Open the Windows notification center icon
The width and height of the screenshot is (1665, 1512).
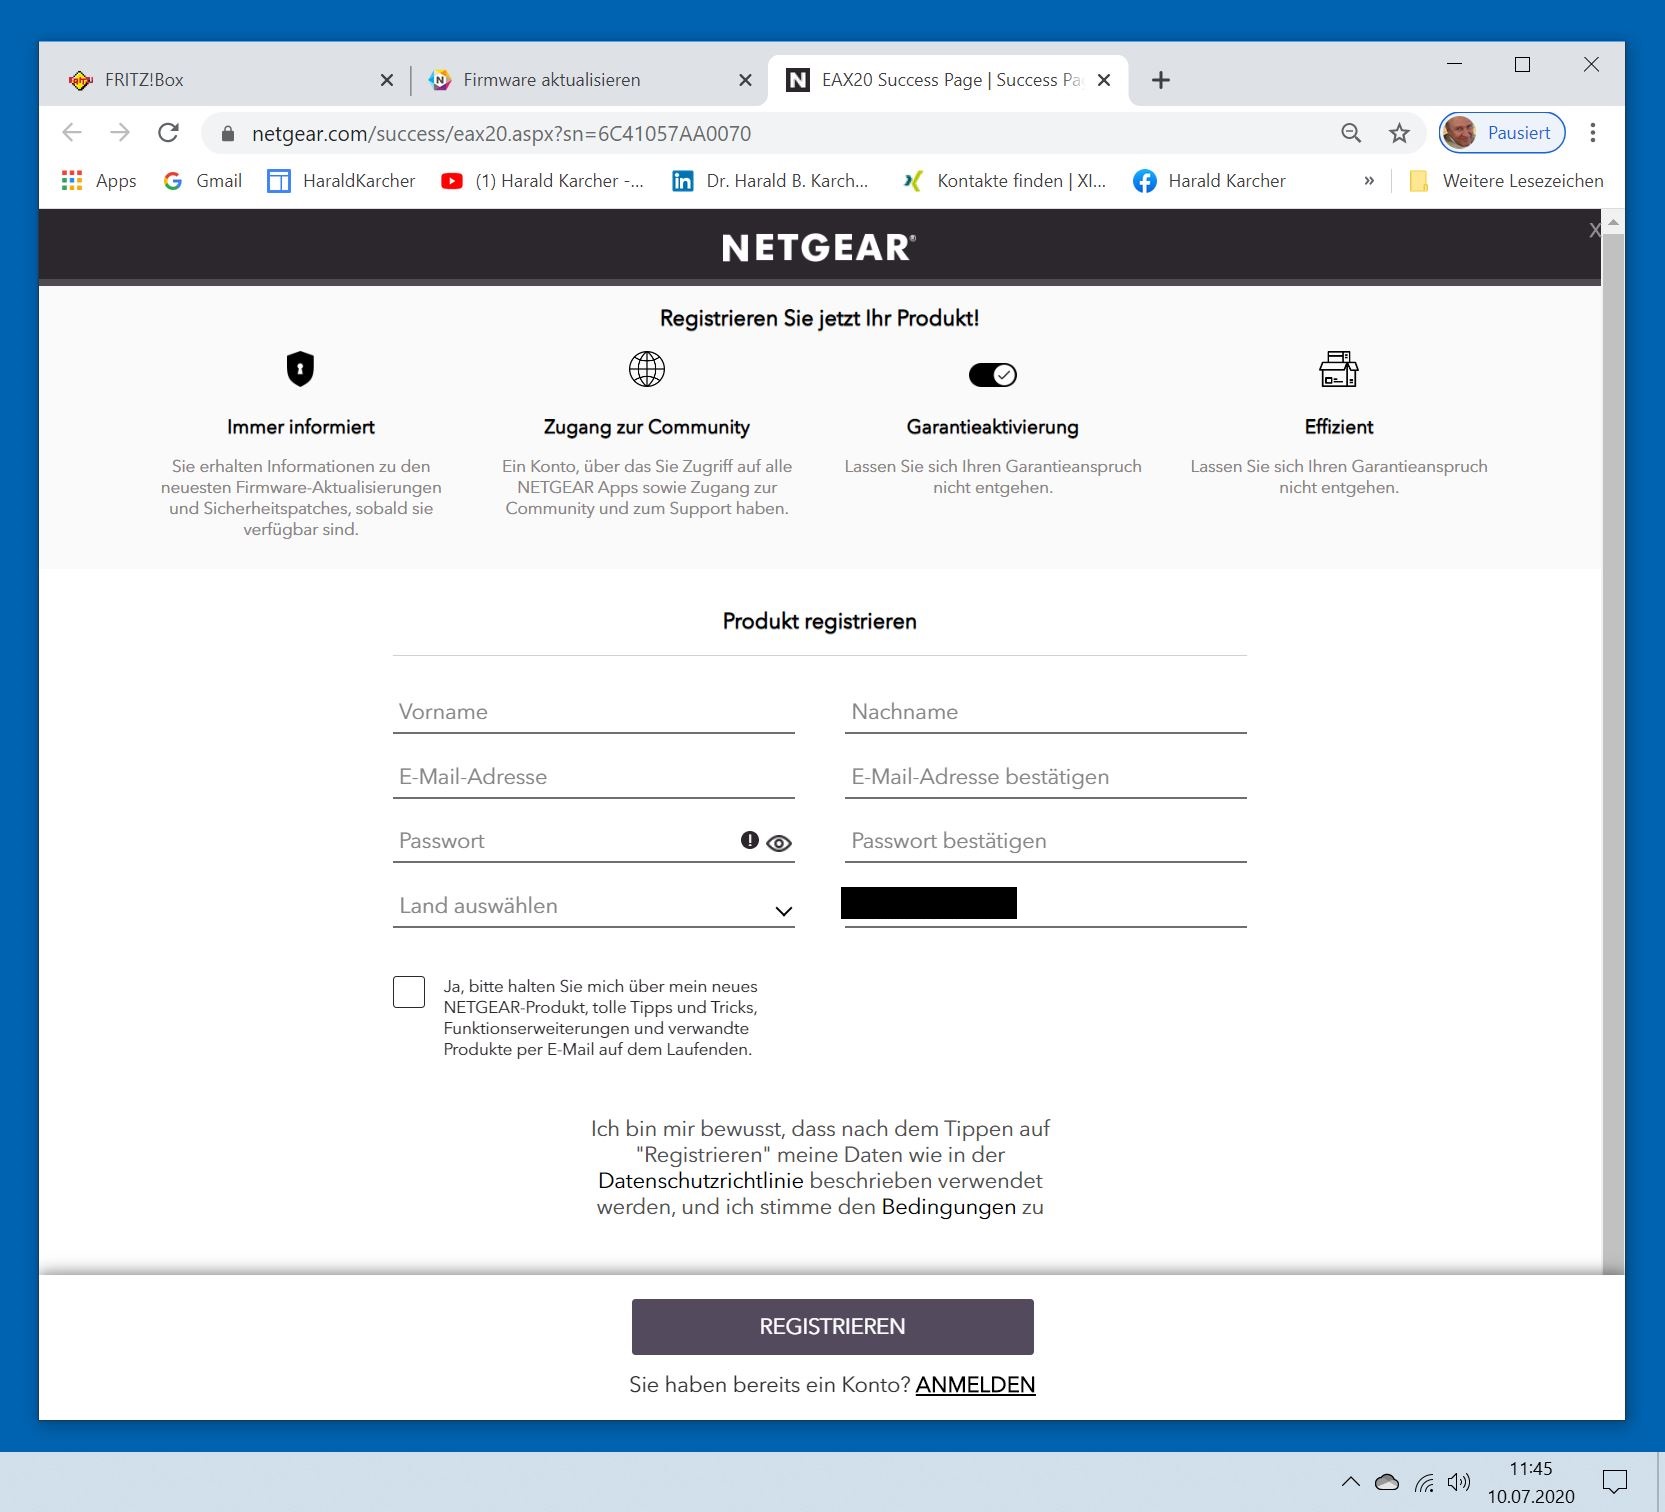click(1615, 1482)
